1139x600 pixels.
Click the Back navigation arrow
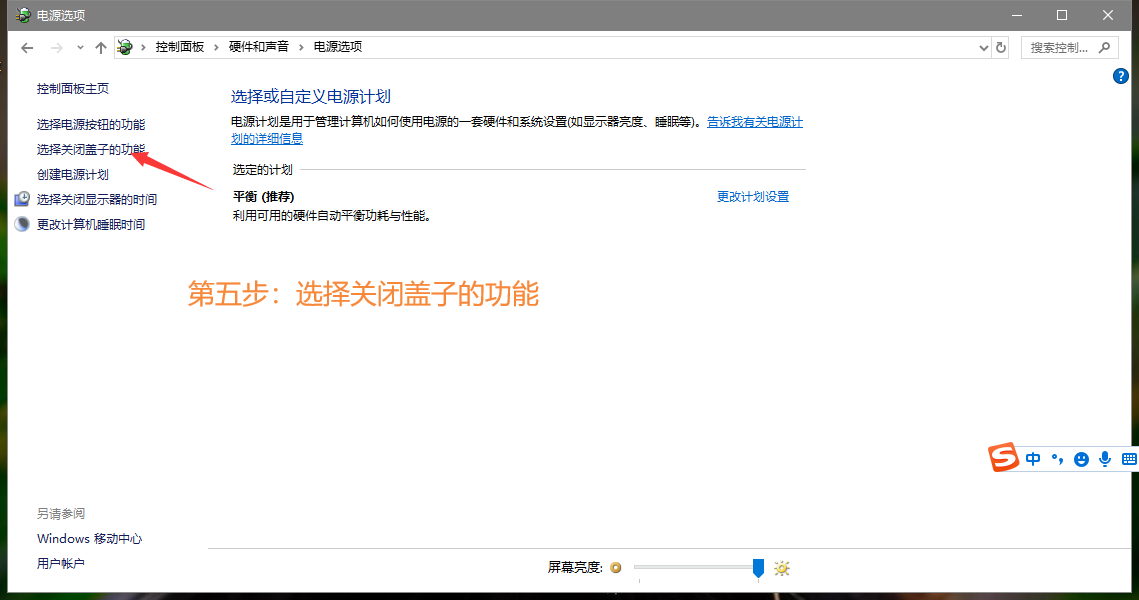click(27, 47)
